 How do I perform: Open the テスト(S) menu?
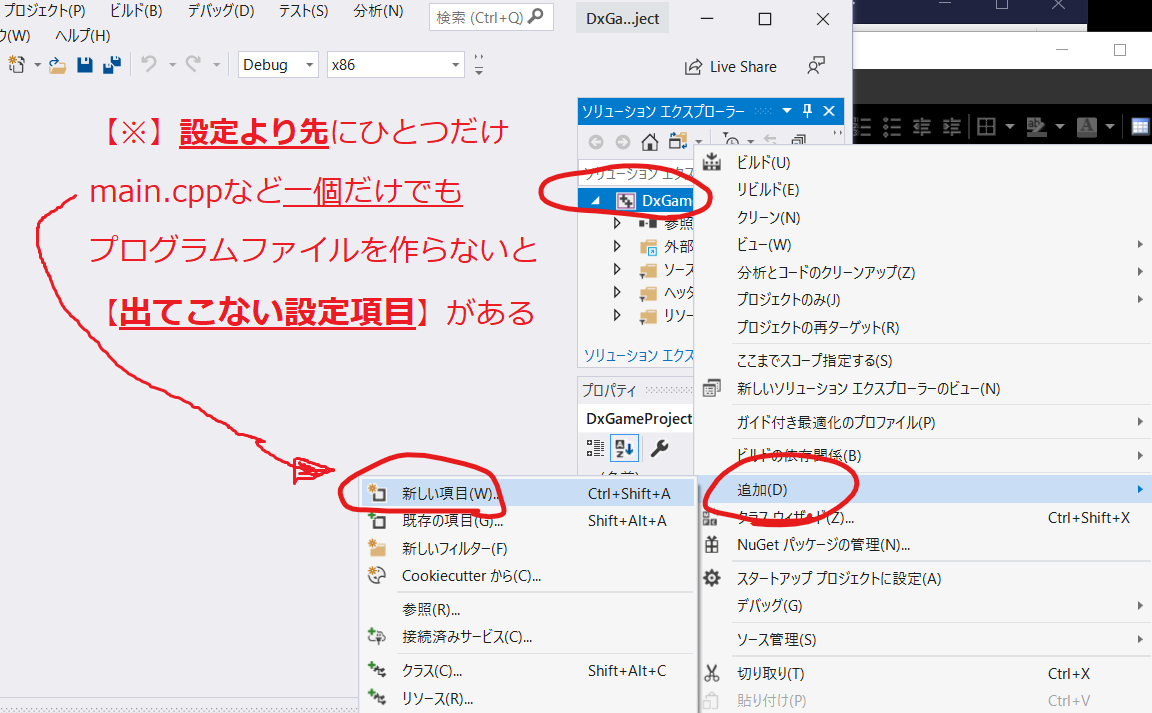(x=303, y=11)
